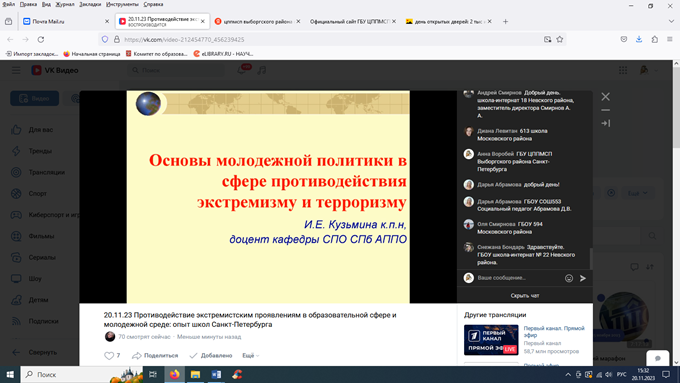Open the eLIBRARY.RU bookmark
Screen dimensions: 681x383
[x=223, y=54]
